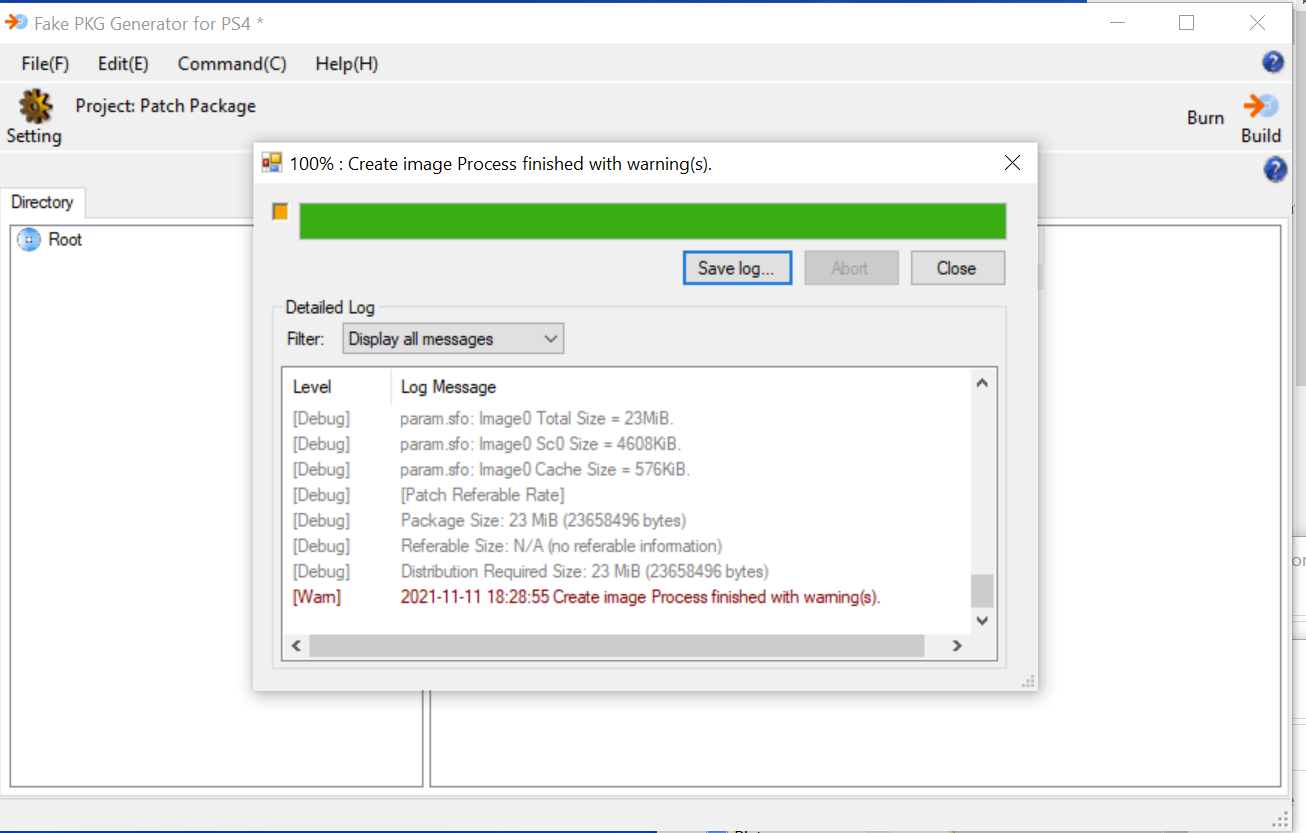Click the Save log... button

click(737, 268)
